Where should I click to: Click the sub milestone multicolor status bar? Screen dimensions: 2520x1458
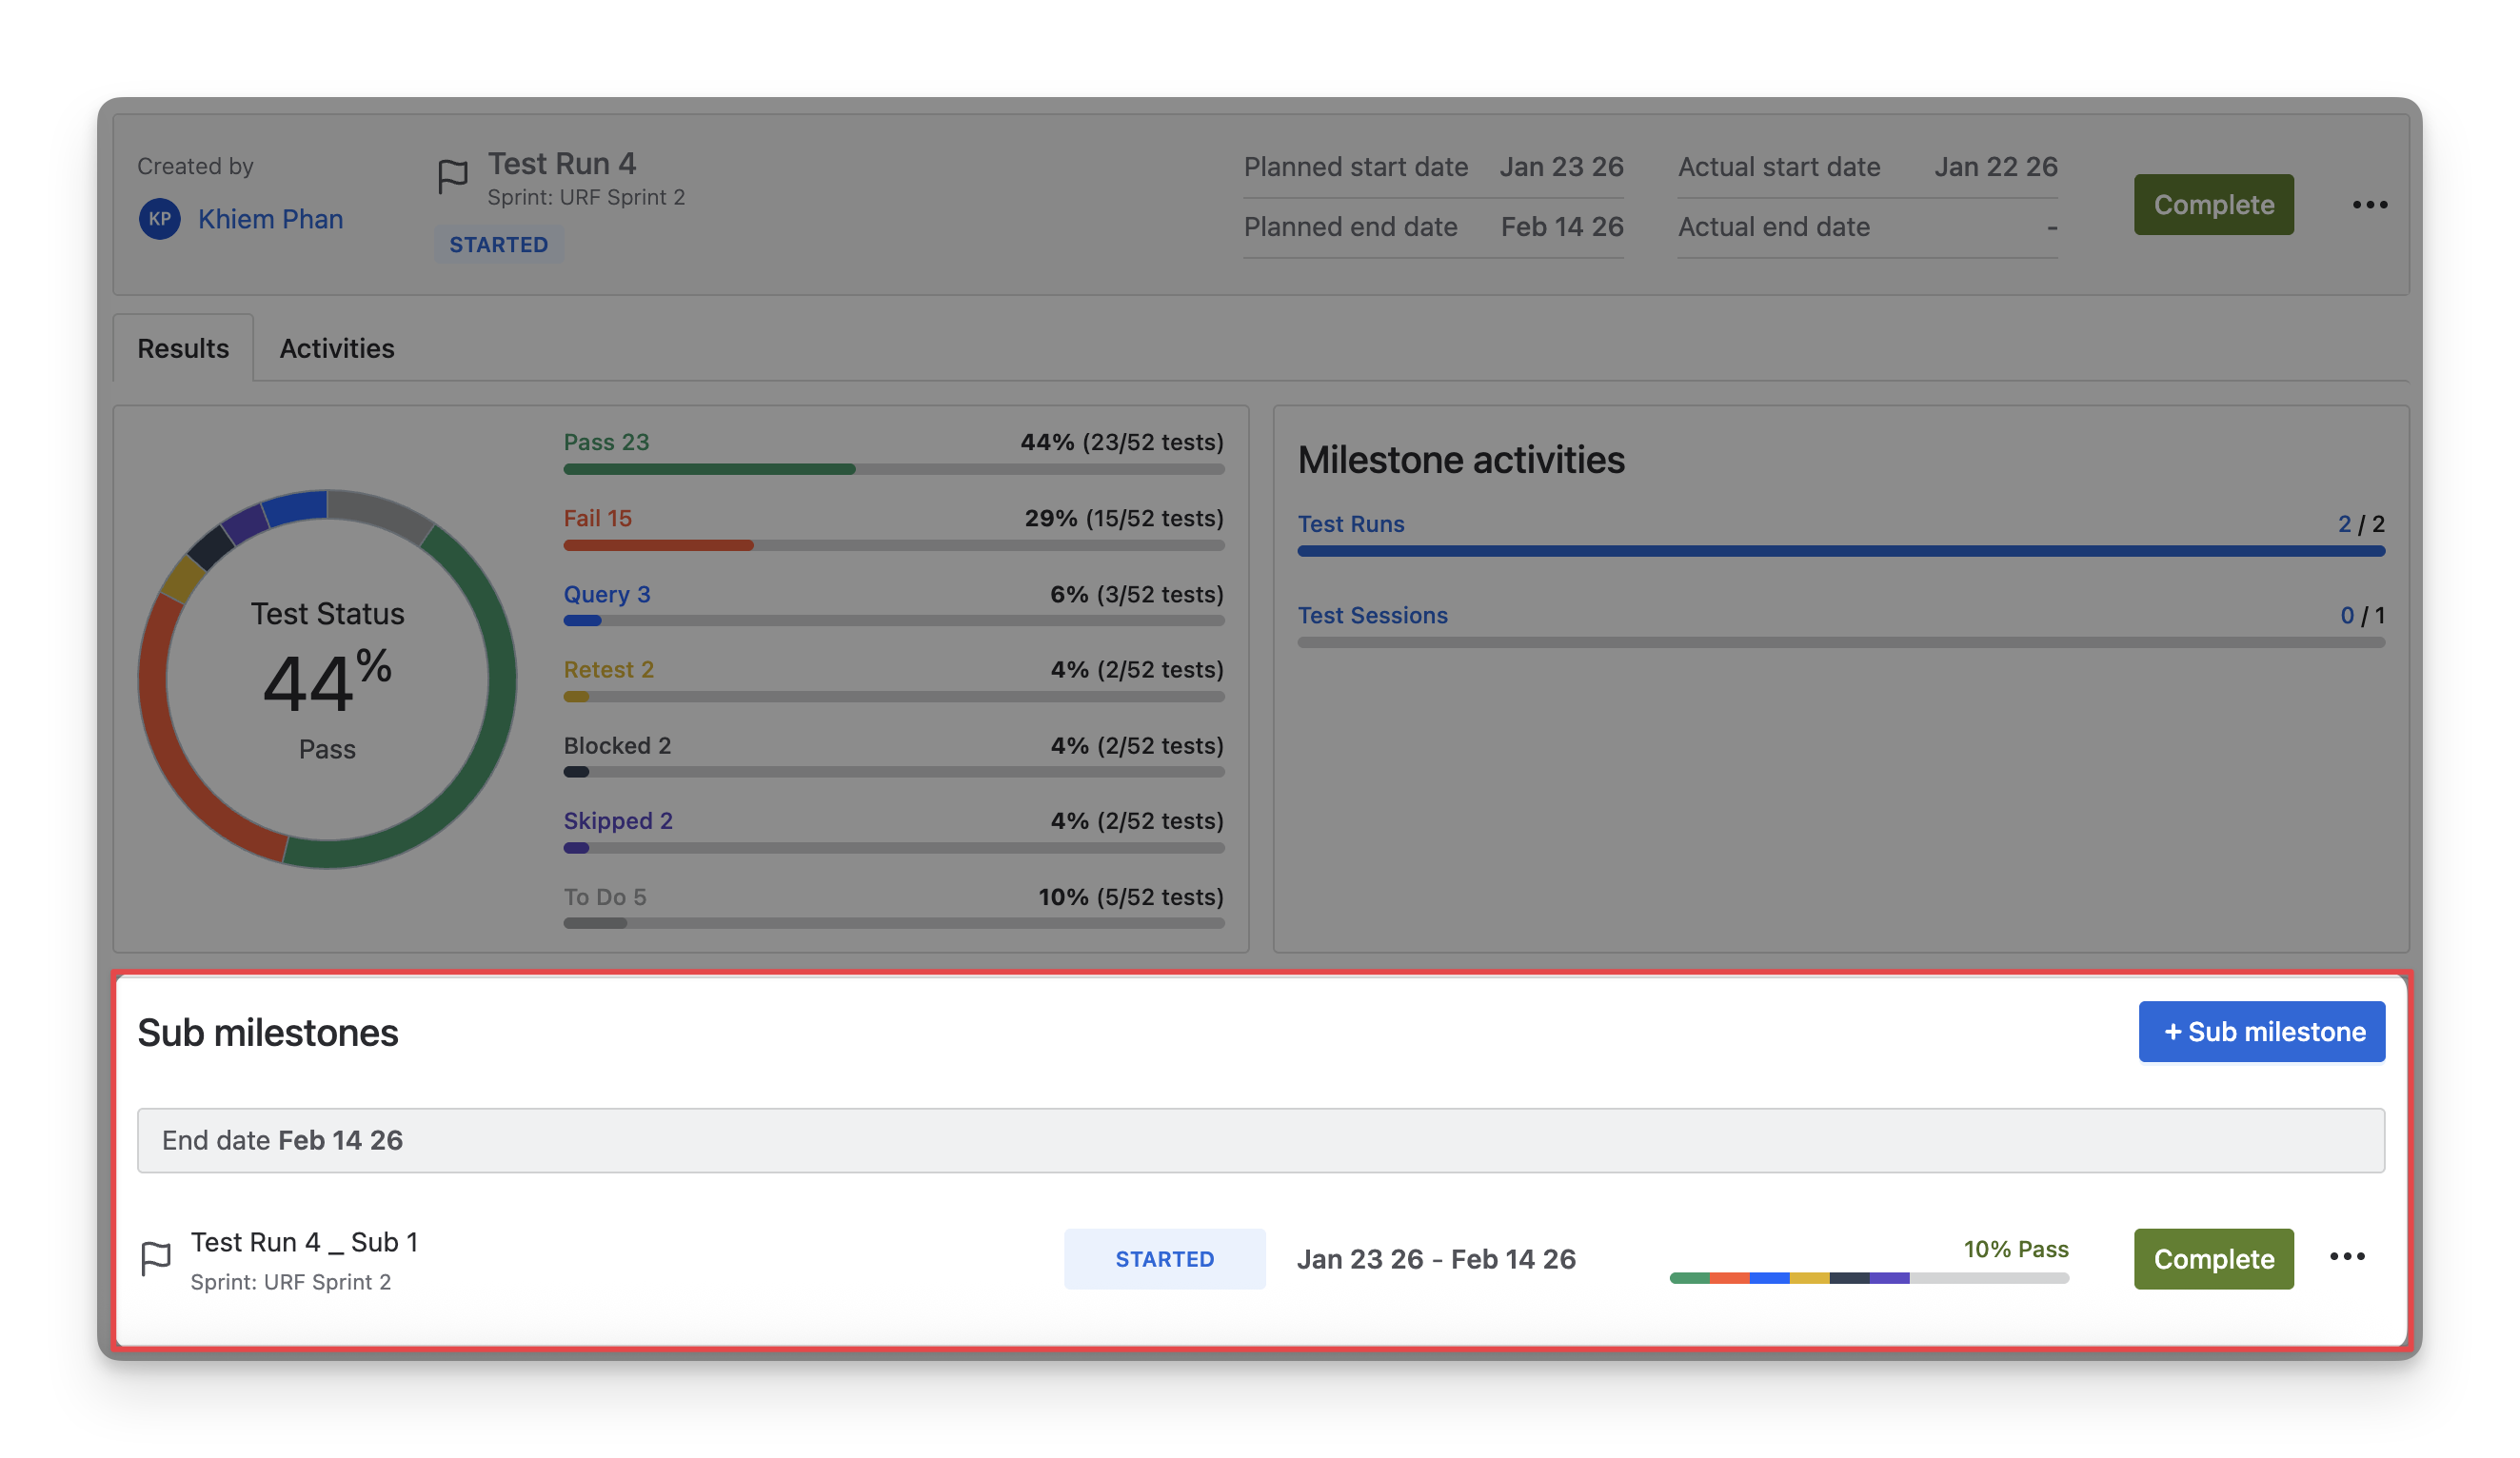tap(1868, 1278)
